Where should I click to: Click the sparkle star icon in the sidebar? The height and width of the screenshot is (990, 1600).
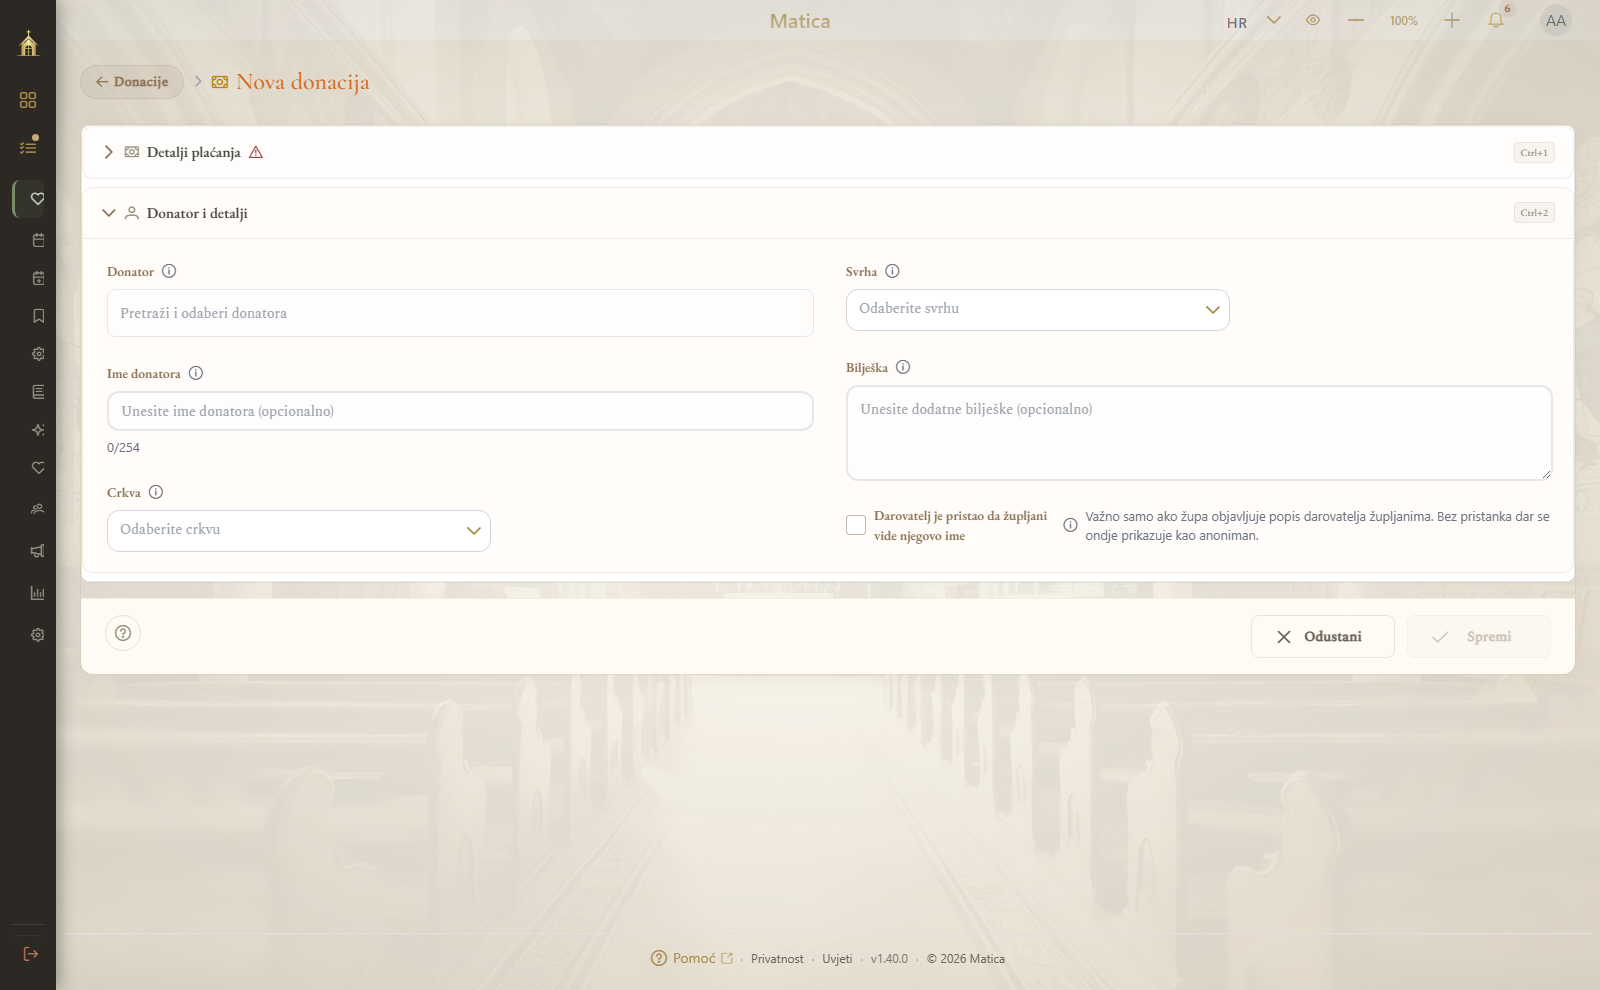tap(38, 430)
